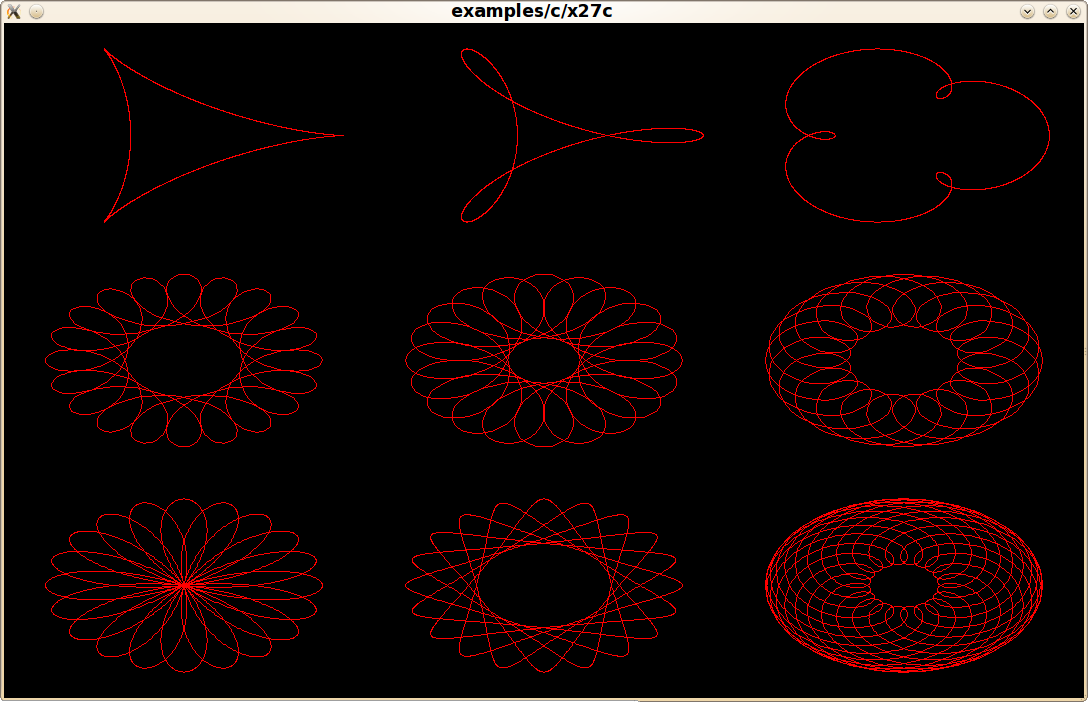Click the right-pointing cusp tip of the deltoid
The width and height of the screenshot is (1088, 702).
pos(340,135)
